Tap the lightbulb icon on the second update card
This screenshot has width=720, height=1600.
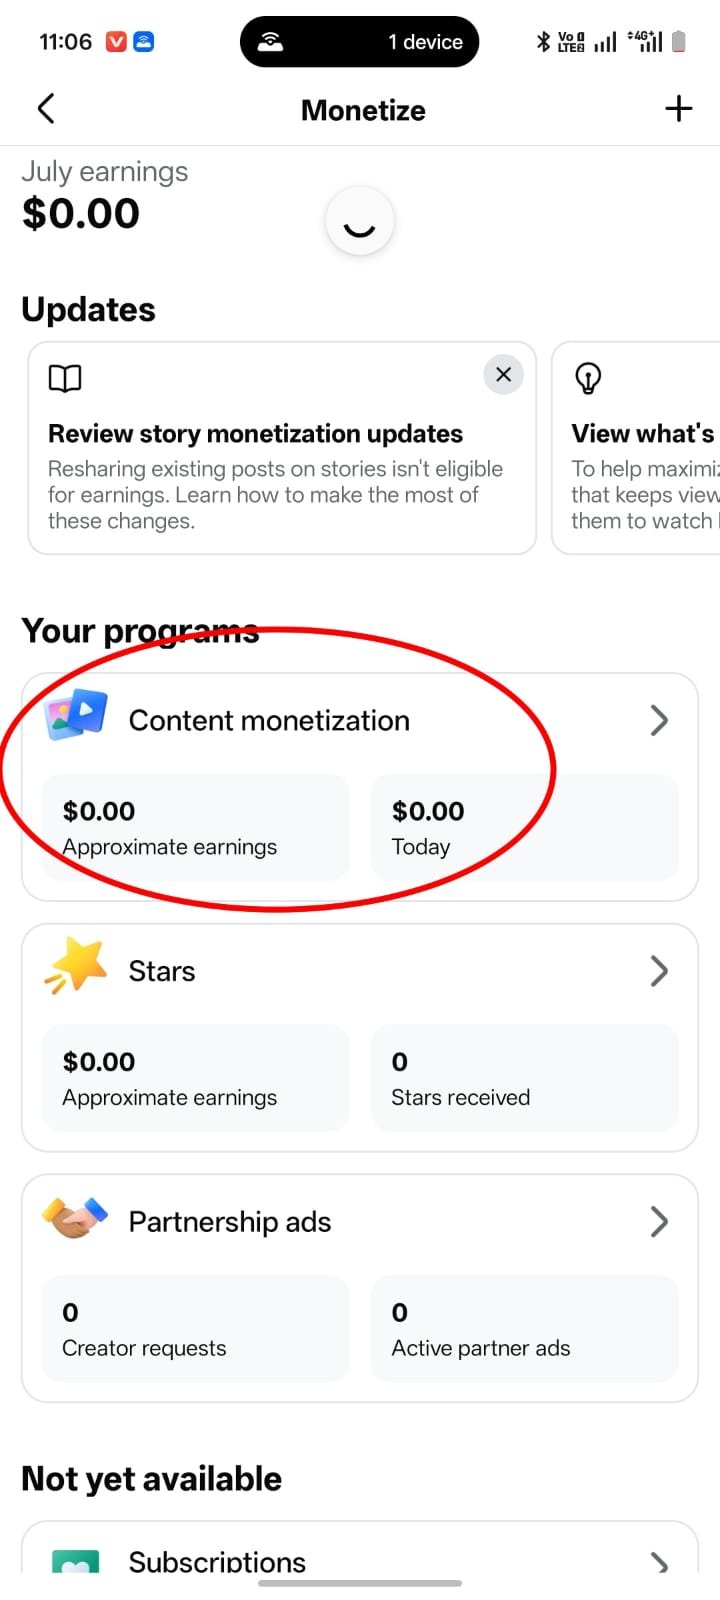click(x=588, y=378)
